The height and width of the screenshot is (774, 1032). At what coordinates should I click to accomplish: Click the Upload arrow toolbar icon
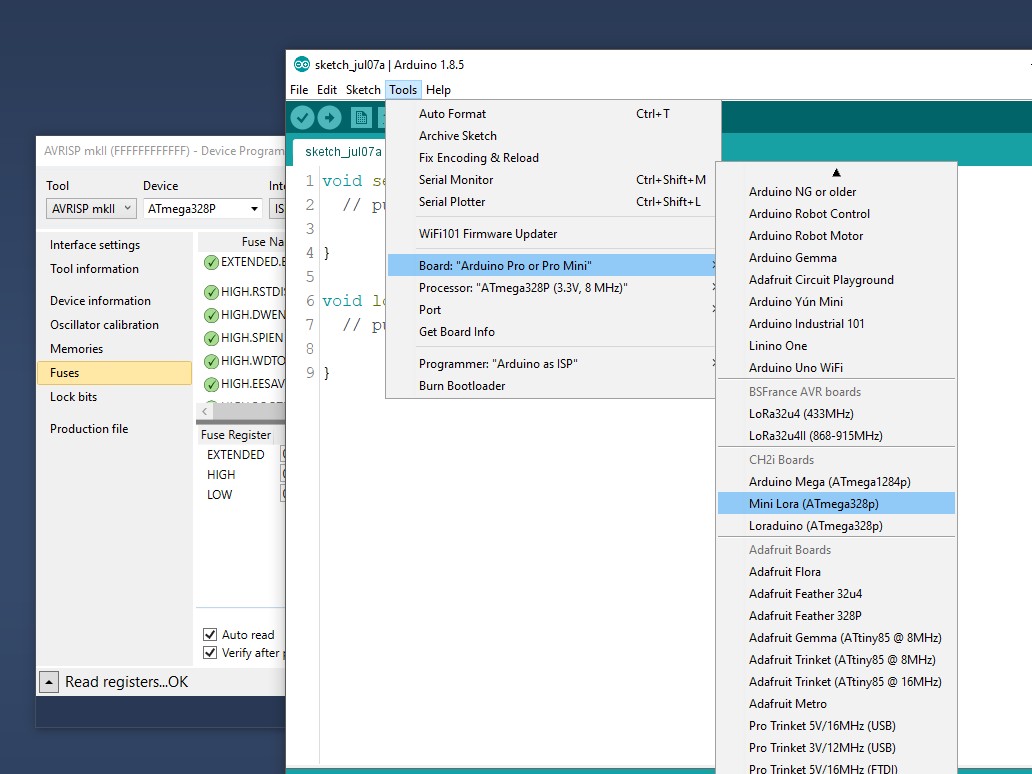point(329,118)
